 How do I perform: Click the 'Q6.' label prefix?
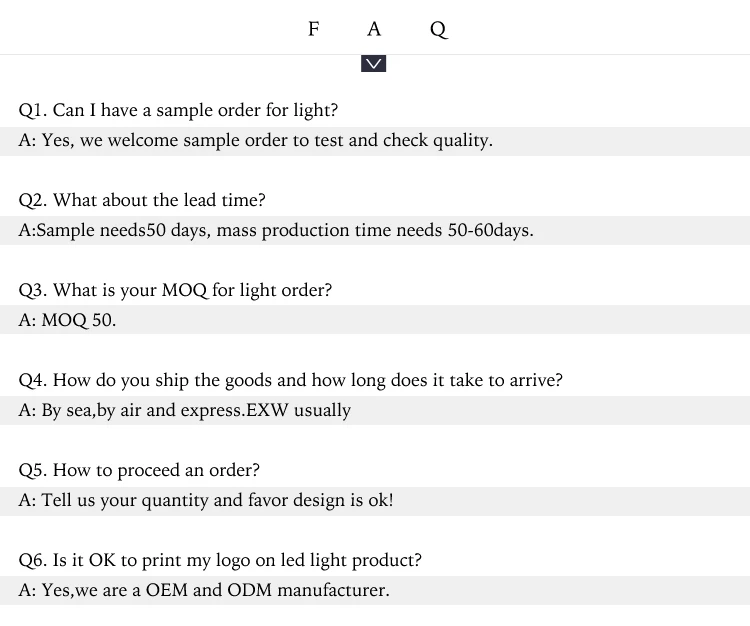point(32,560)
